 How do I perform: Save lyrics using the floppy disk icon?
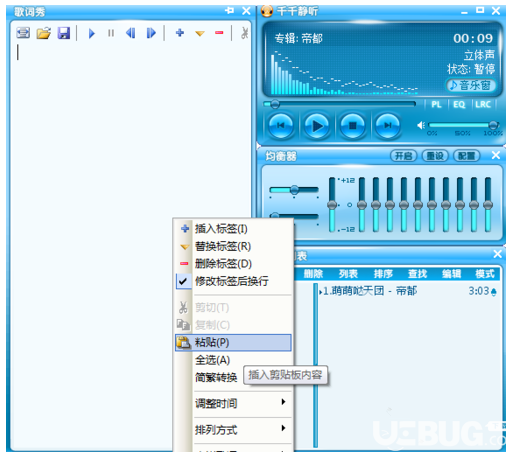click(x=64, y=33)
